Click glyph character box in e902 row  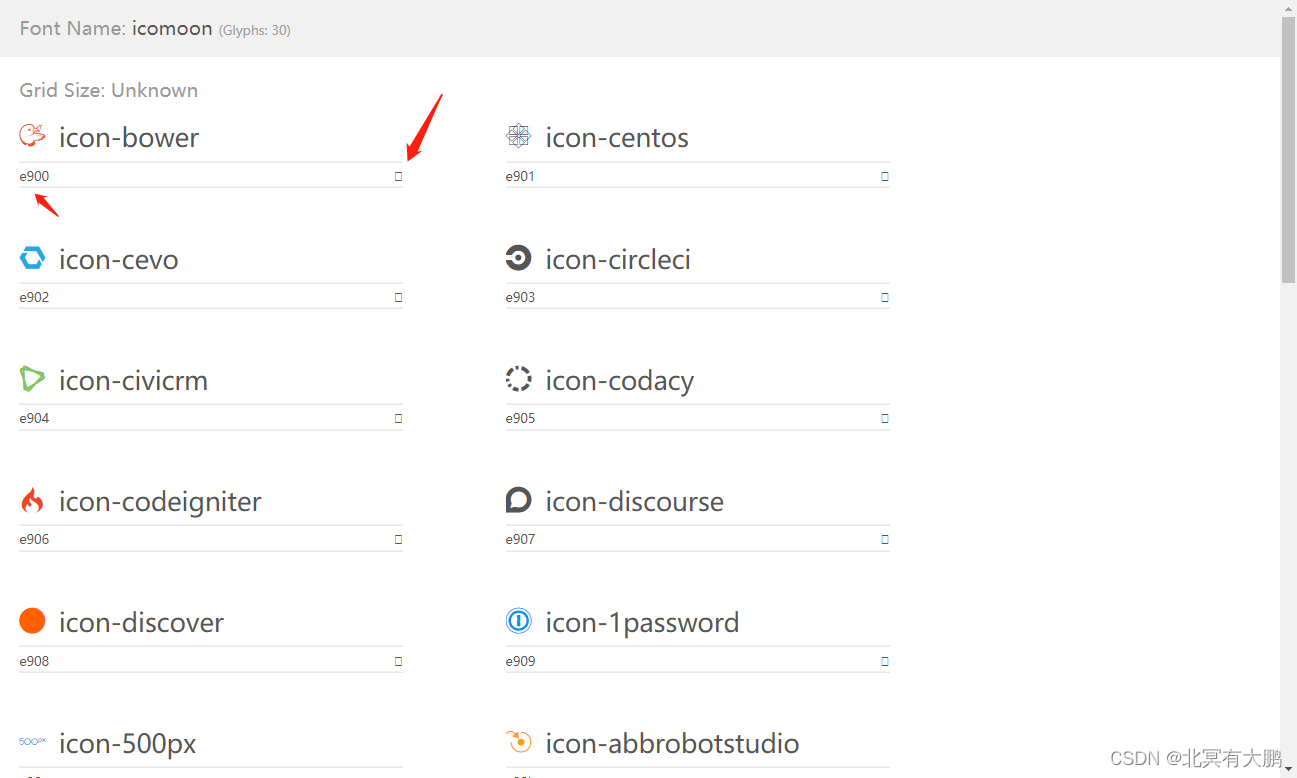(x=398, y=297)
